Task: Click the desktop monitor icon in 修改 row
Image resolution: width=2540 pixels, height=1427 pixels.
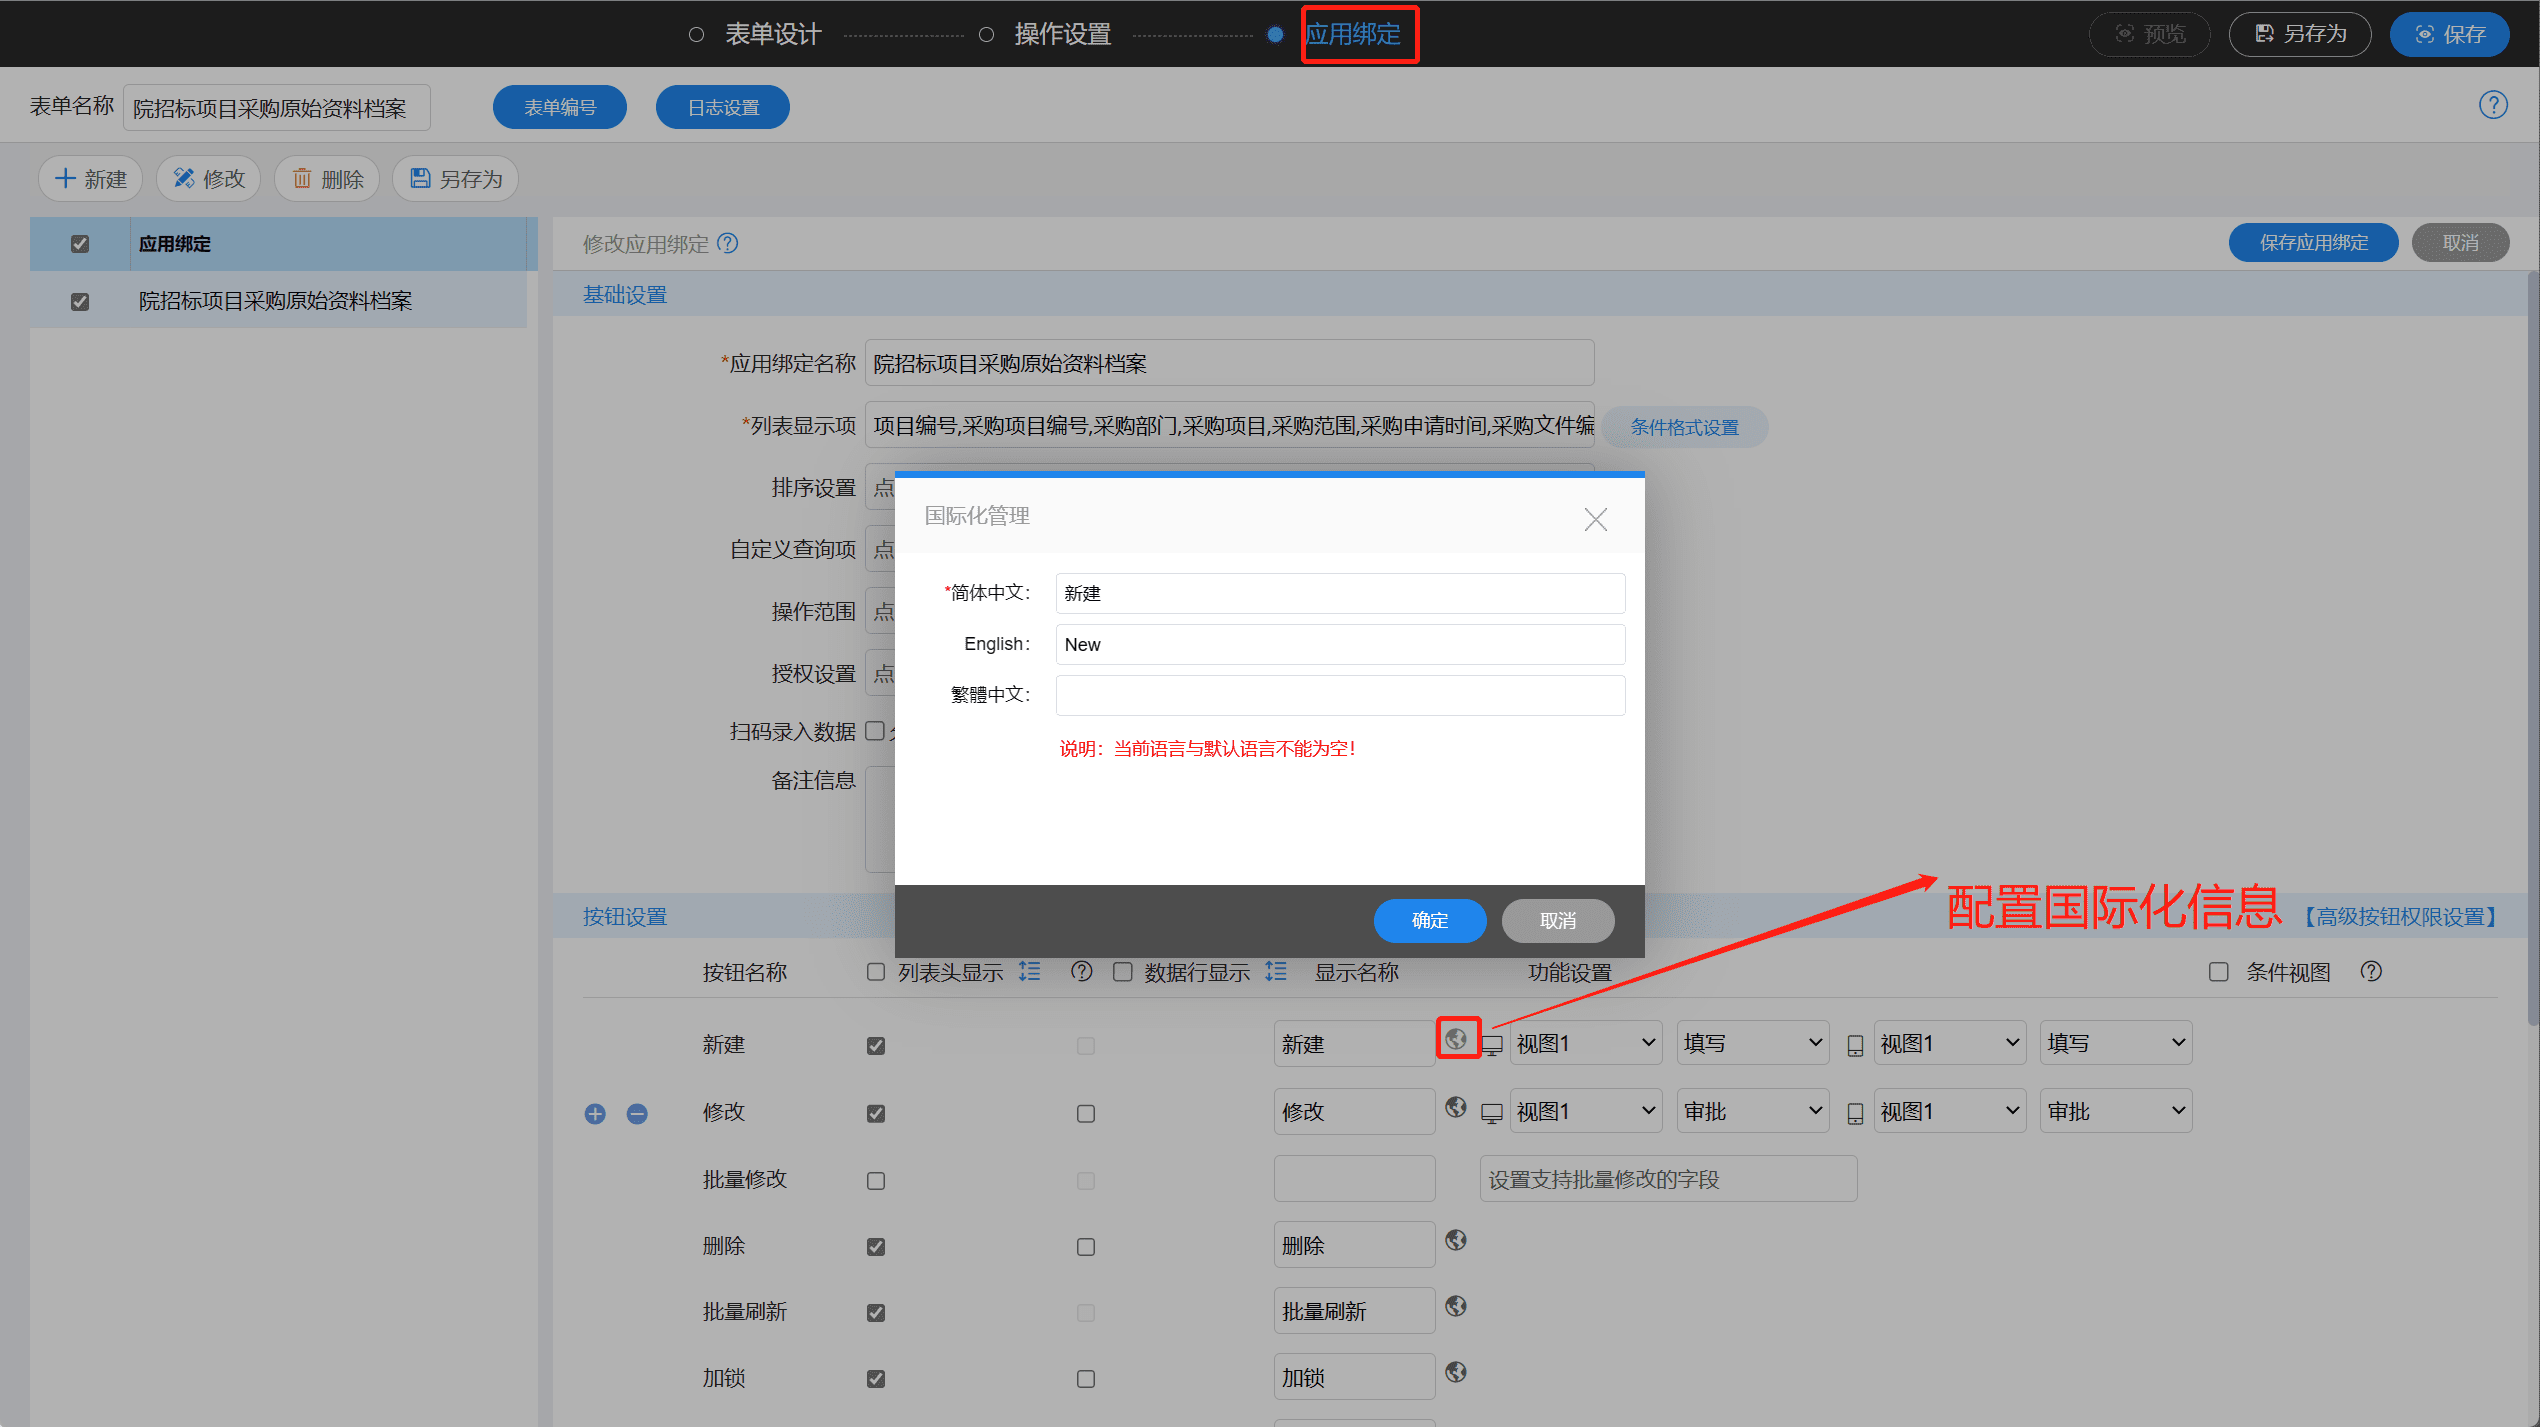Action: (x=1492, y=1114)
